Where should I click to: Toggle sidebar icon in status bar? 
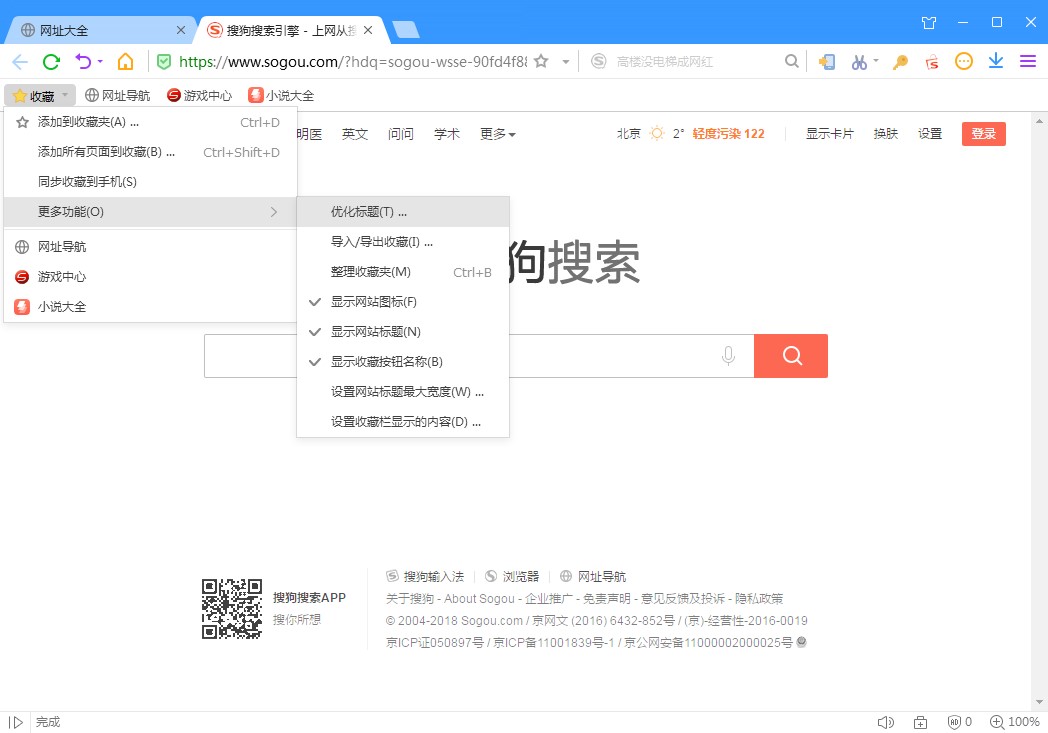pos(16,722)
